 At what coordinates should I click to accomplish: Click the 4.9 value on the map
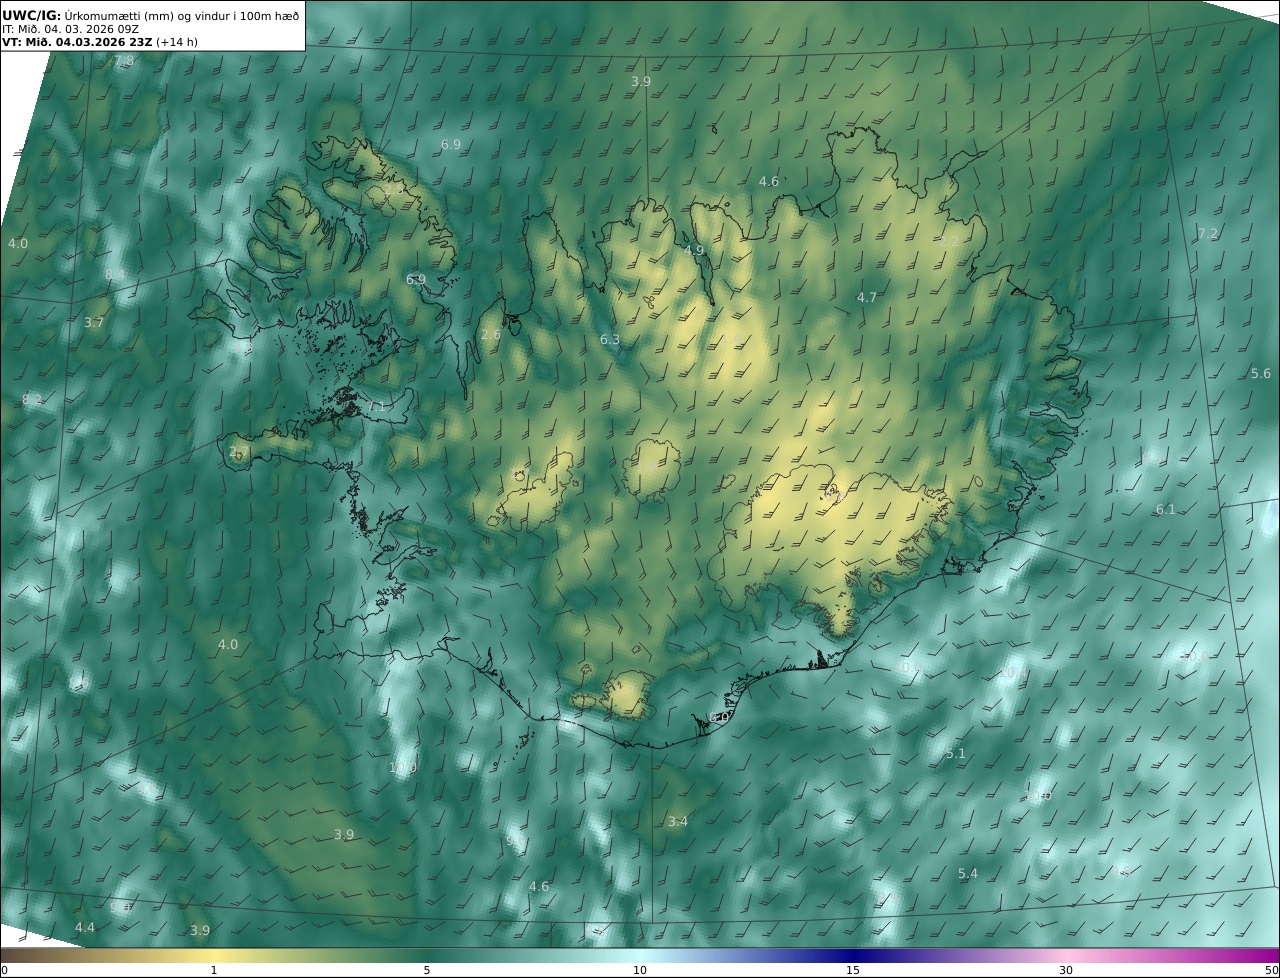click(694, 251)
